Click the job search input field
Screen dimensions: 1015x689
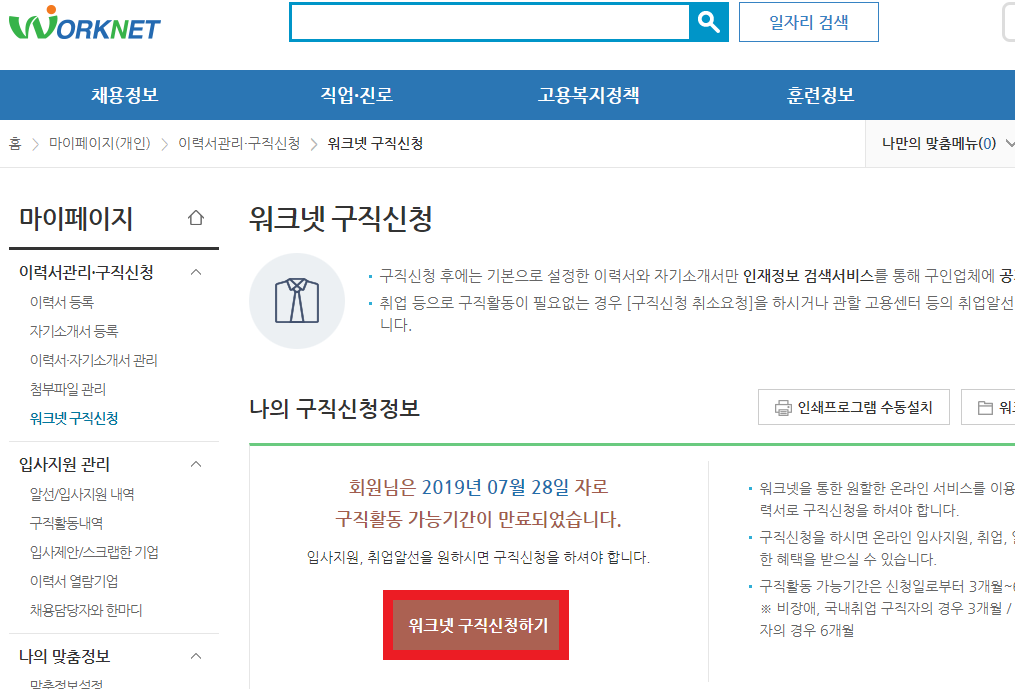click(490, 21)
